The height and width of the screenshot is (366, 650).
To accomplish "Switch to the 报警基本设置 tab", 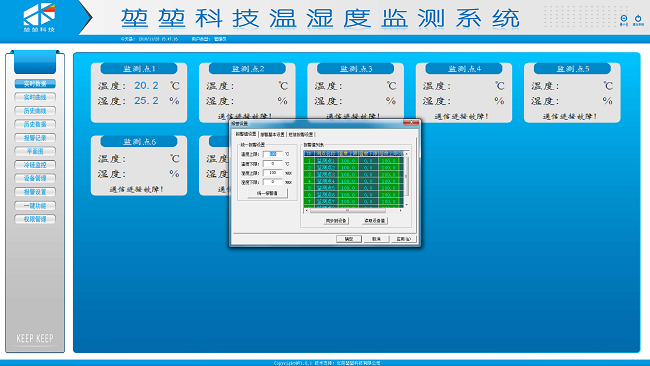I will click(x=272, y=135).
